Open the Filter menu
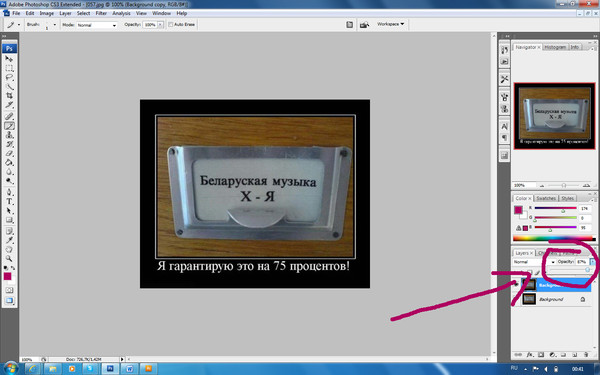Viewport: 600px width, 375px height. point(101,13)
